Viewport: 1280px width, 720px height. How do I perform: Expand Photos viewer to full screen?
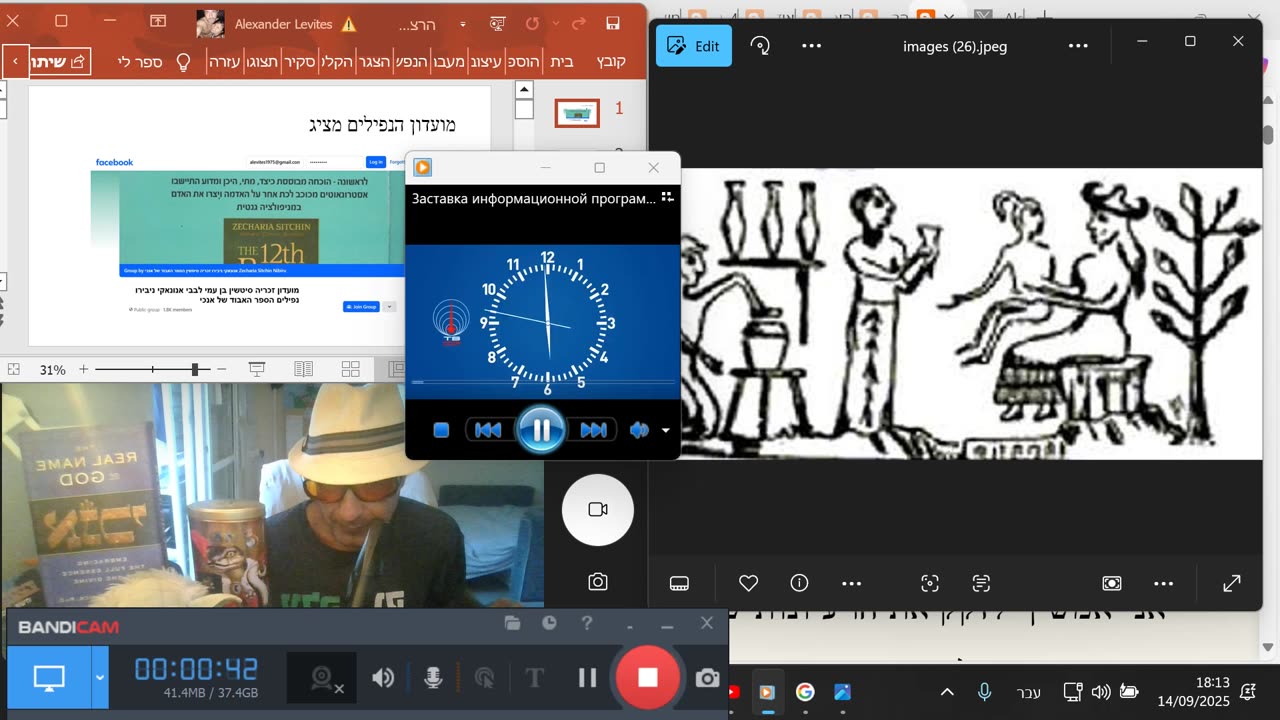point(1232,583)
